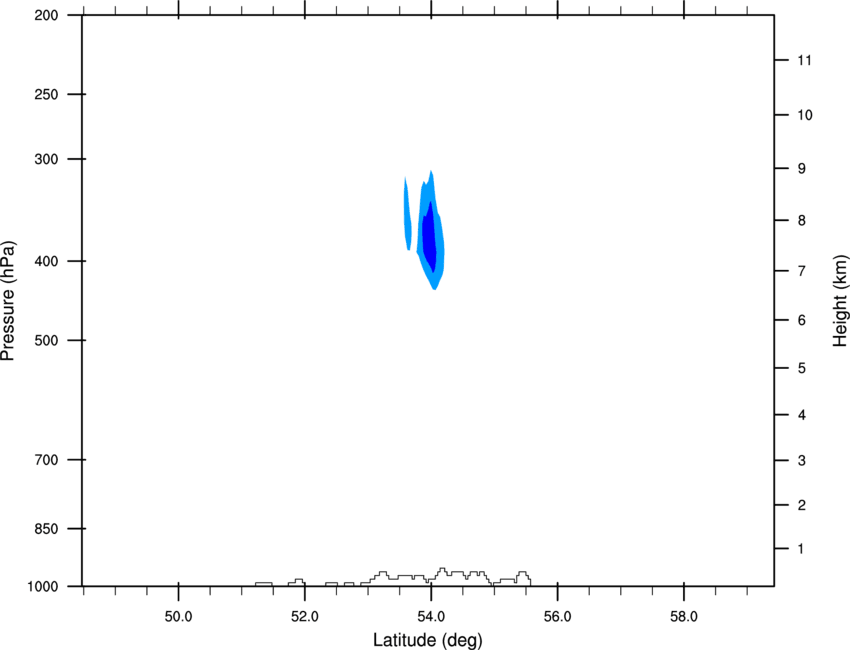
Task: Click the 50.0 latitude tick label
Action: coord(178,617)
